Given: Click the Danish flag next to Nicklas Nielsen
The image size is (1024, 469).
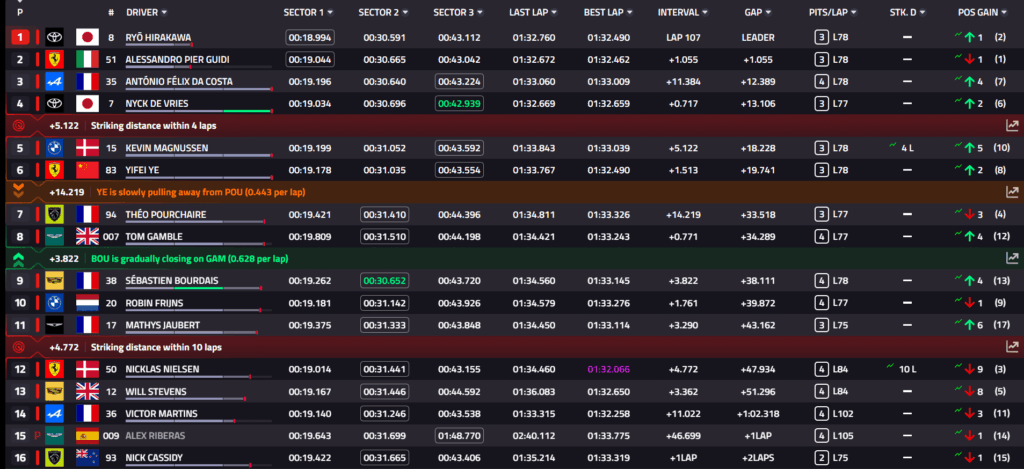Looking at the screenshot, I should (x=86, y=369).
